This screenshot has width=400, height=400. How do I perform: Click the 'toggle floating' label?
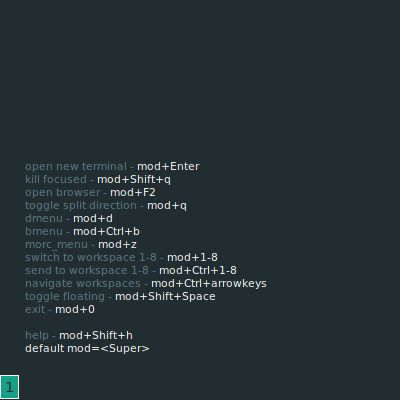(x=65, y=297)
